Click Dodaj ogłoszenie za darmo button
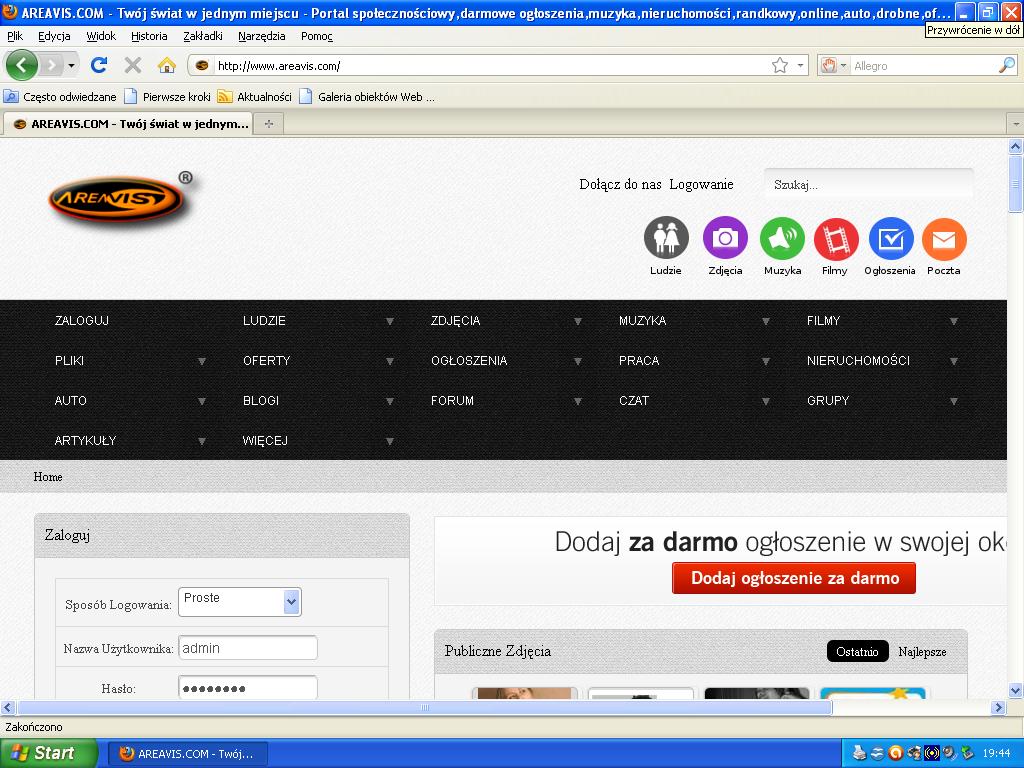 tap(794, 578)
